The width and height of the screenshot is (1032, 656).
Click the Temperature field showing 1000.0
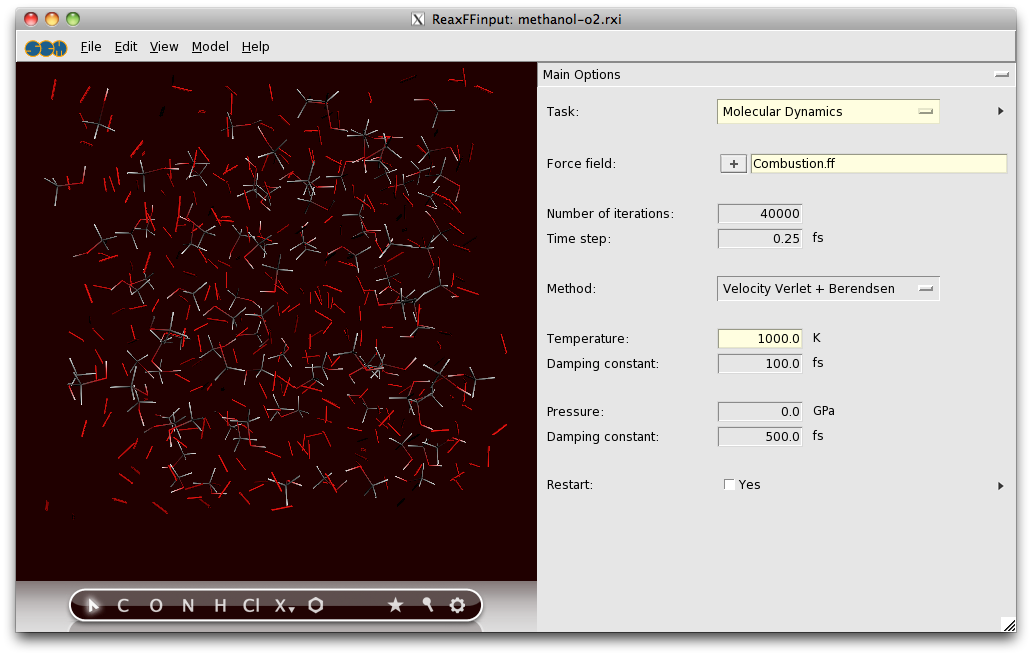(760, 339)
